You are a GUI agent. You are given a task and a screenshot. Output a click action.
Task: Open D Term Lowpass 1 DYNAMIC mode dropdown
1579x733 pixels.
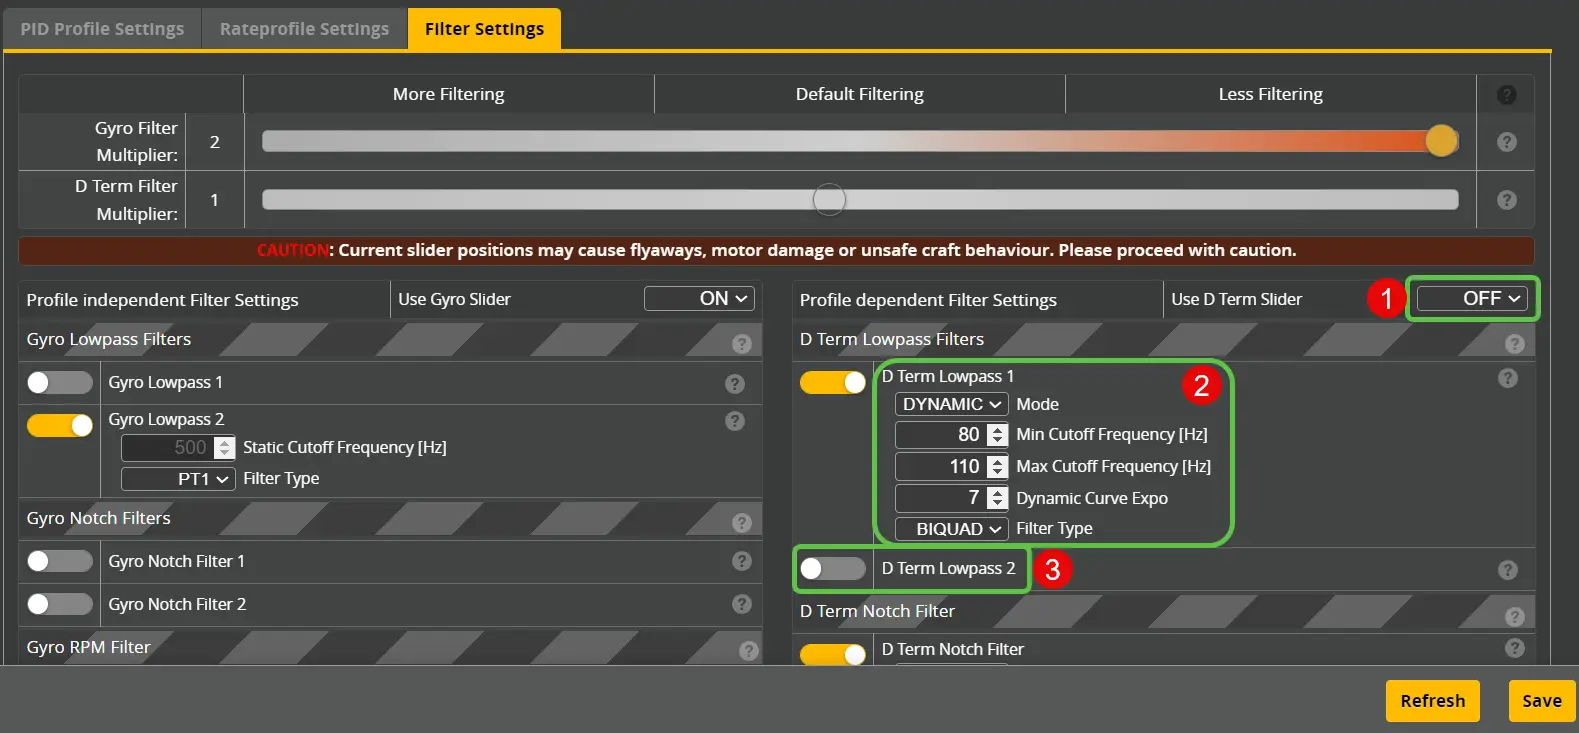[951, 404]
